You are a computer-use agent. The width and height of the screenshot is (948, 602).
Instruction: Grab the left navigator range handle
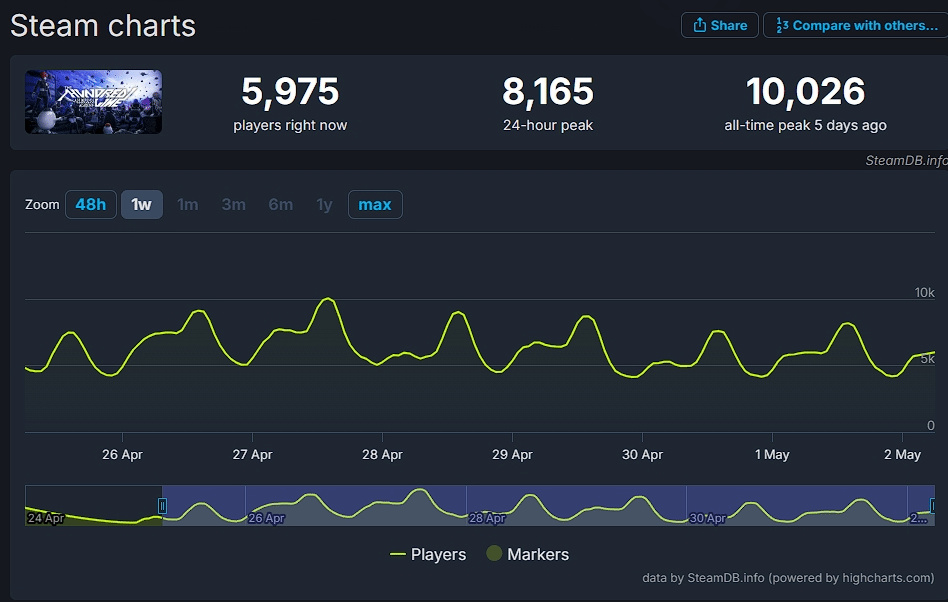(x=162, y=505)
